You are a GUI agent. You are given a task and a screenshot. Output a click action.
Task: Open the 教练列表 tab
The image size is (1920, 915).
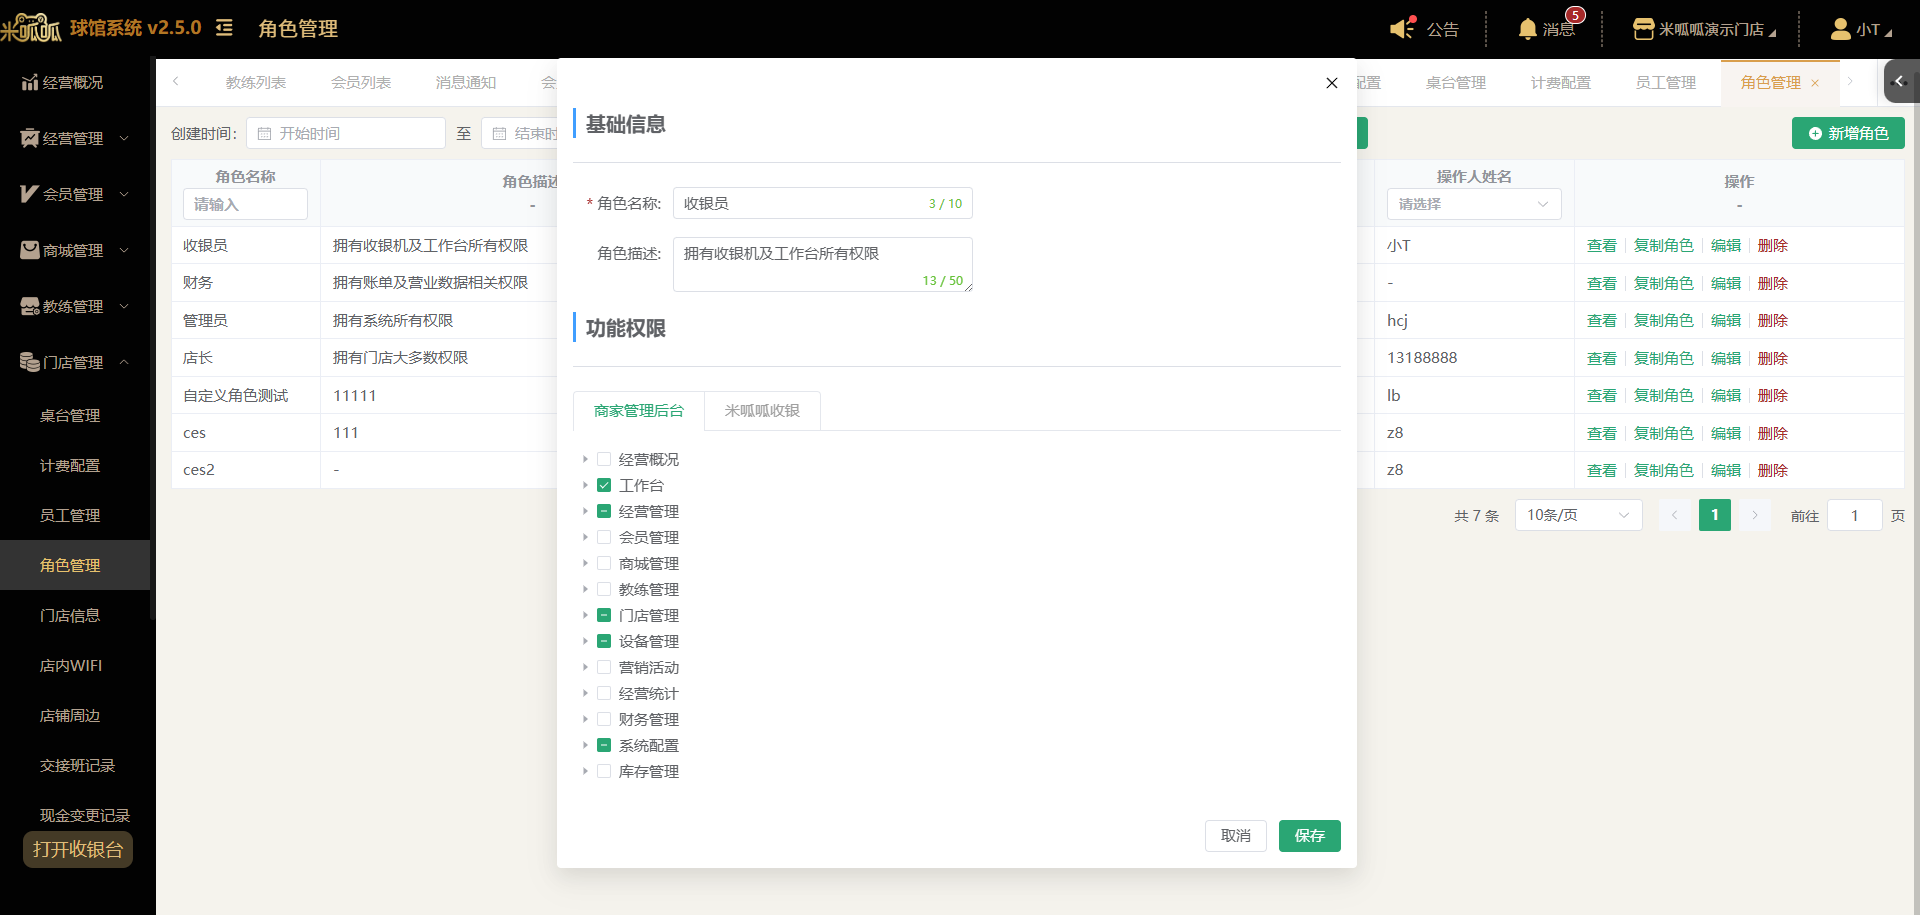[256, 83]
